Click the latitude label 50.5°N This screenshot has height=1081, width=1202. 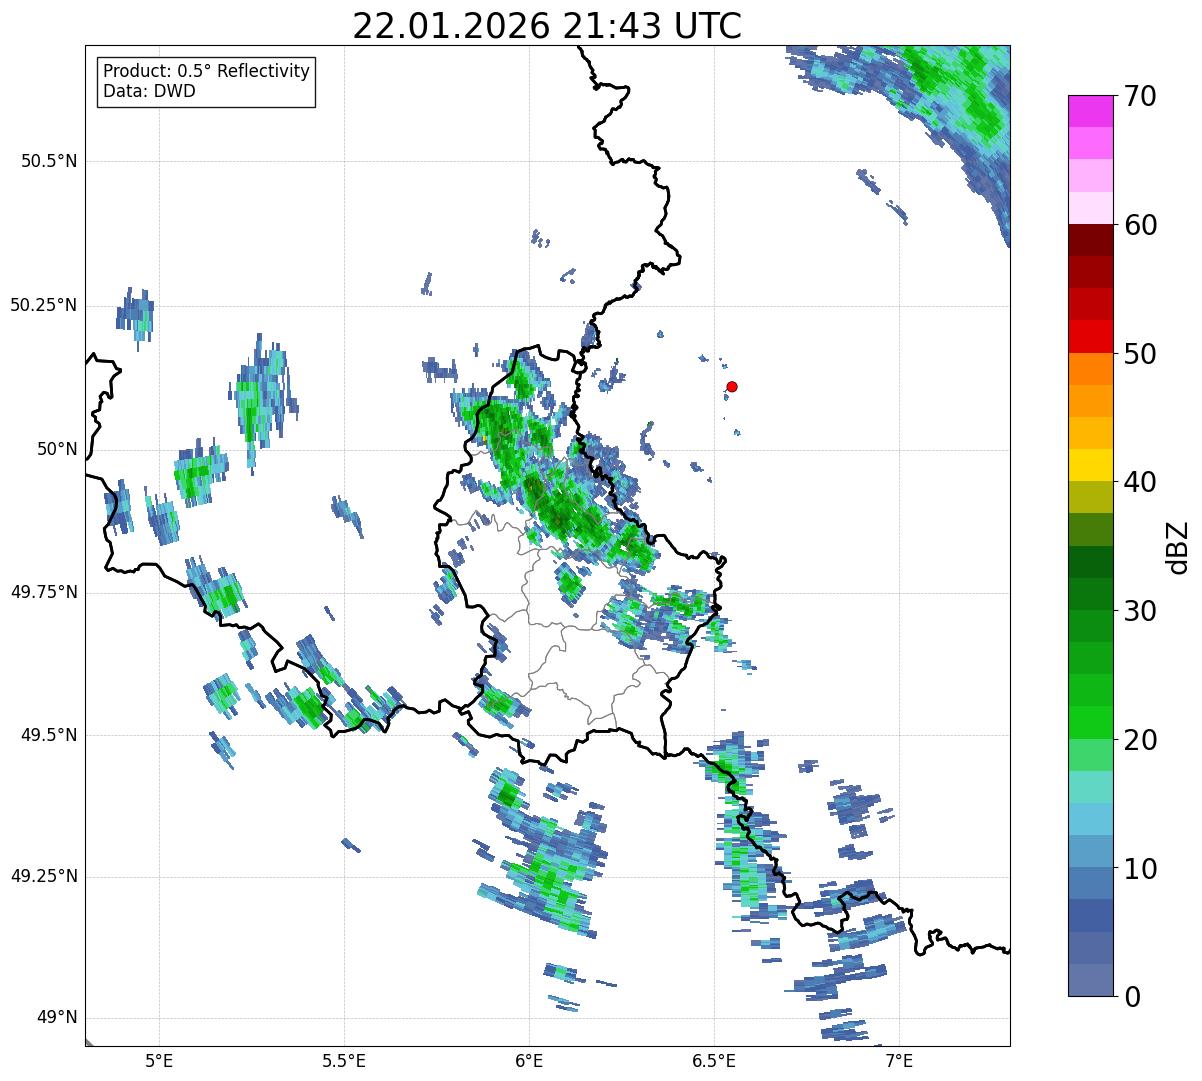(x=49, y=161)
